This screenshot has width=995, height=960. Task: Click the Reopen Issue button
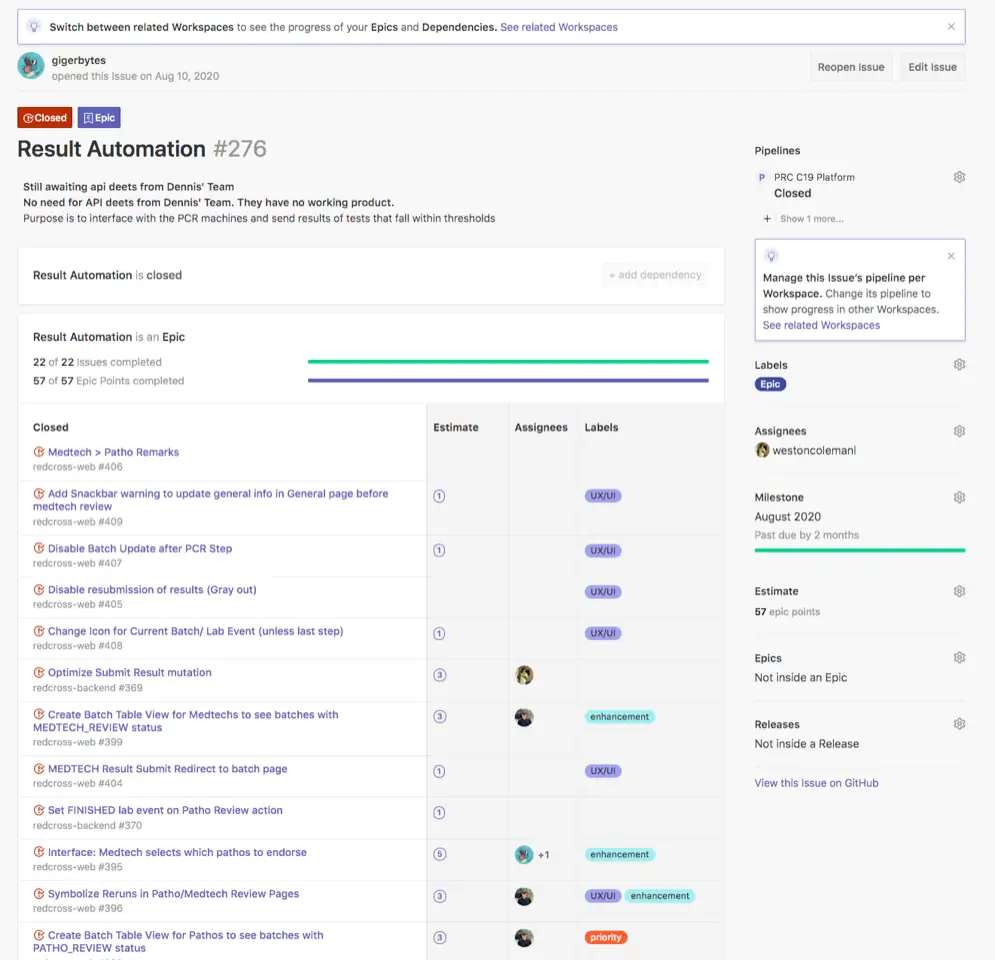851,67
